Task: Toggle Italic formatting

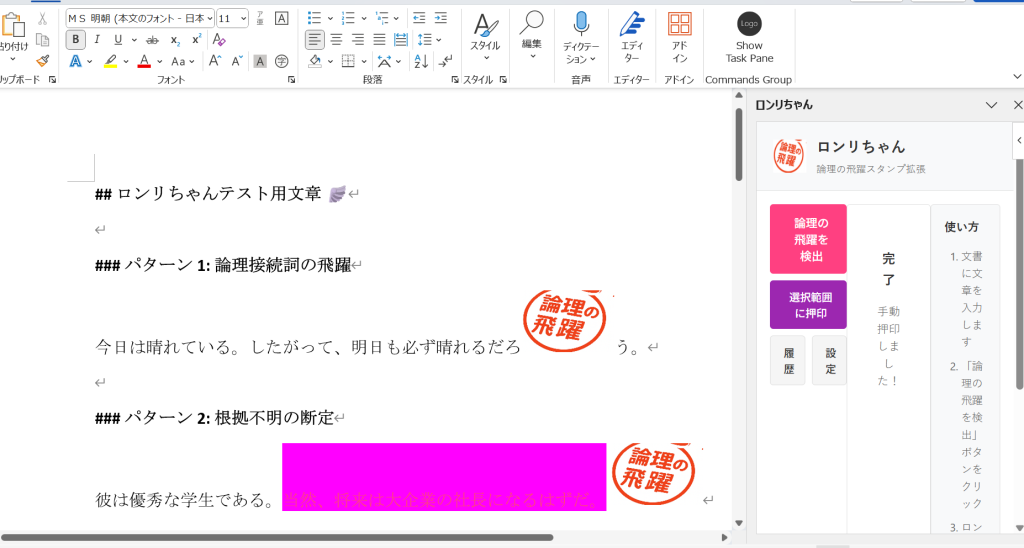Action: [97, 40]
